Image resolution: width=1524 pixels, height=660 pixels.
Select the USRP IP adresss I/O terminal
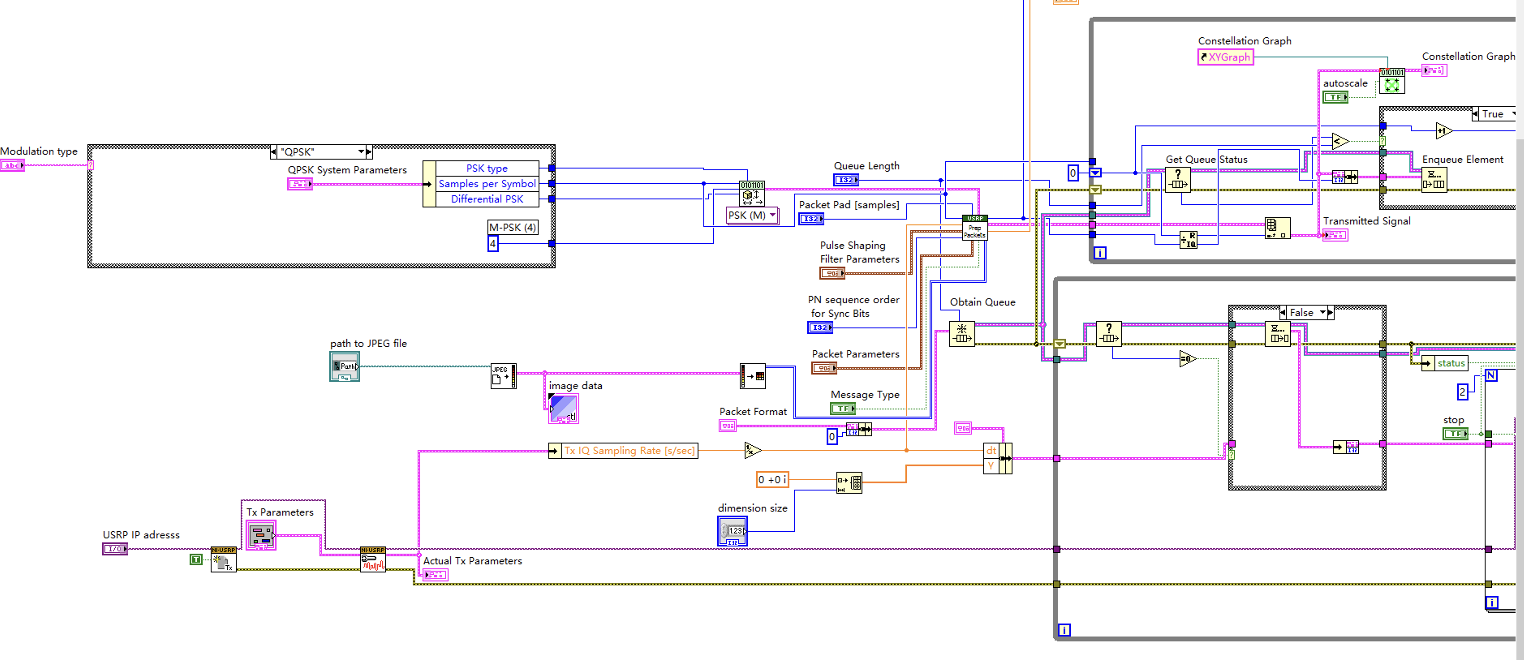115,549
